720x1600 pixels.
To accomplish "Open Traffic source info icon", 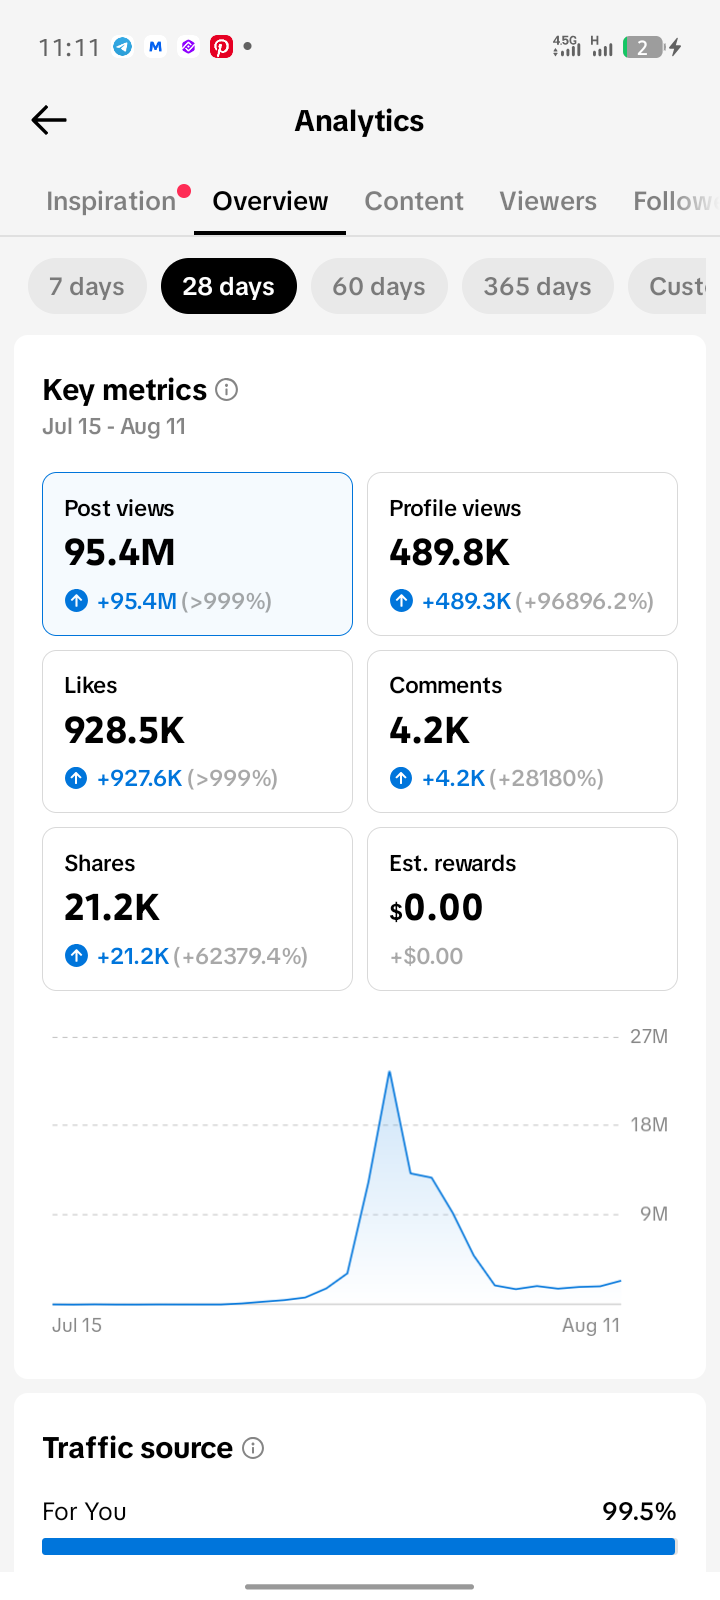I will pos(253,1448).
